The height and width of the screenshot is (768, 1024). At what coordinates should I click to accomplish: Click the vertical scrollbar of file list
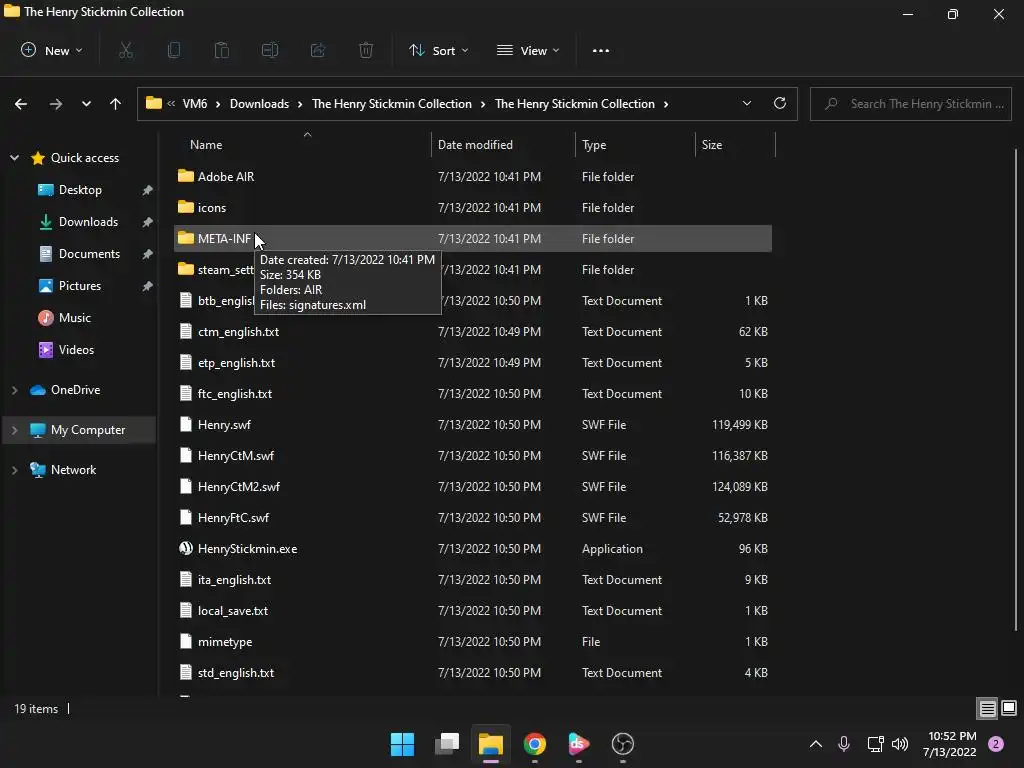1016,390
